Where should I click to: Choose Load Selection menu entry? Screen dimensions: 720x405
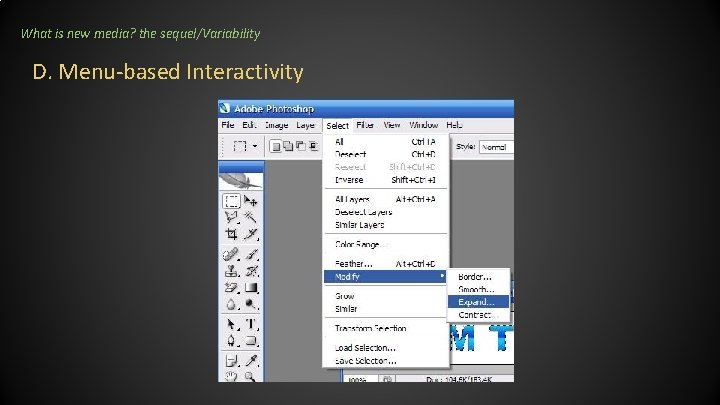(x=385, y=348)
